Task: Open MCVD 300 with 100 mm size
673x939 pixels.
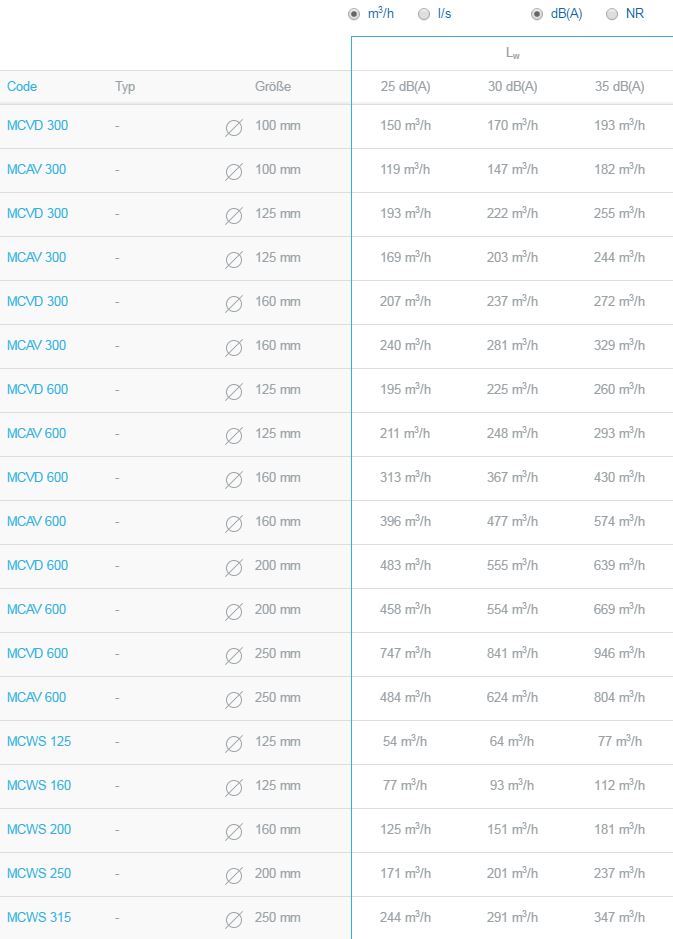Action: (x=37, y=125)
